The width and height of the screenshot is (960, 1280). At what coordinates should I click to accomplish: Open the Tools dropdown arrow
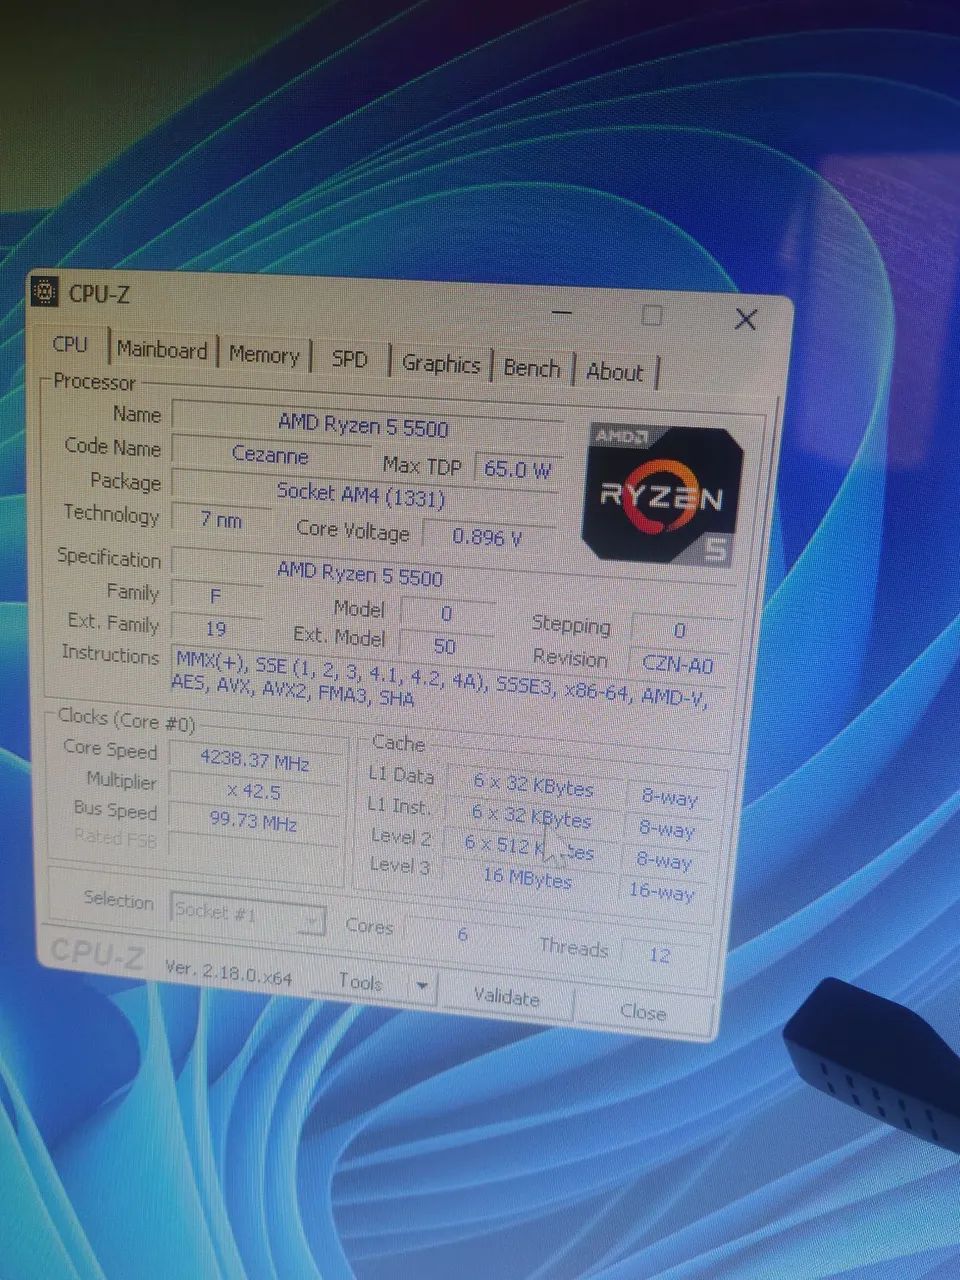pos(422,987)
